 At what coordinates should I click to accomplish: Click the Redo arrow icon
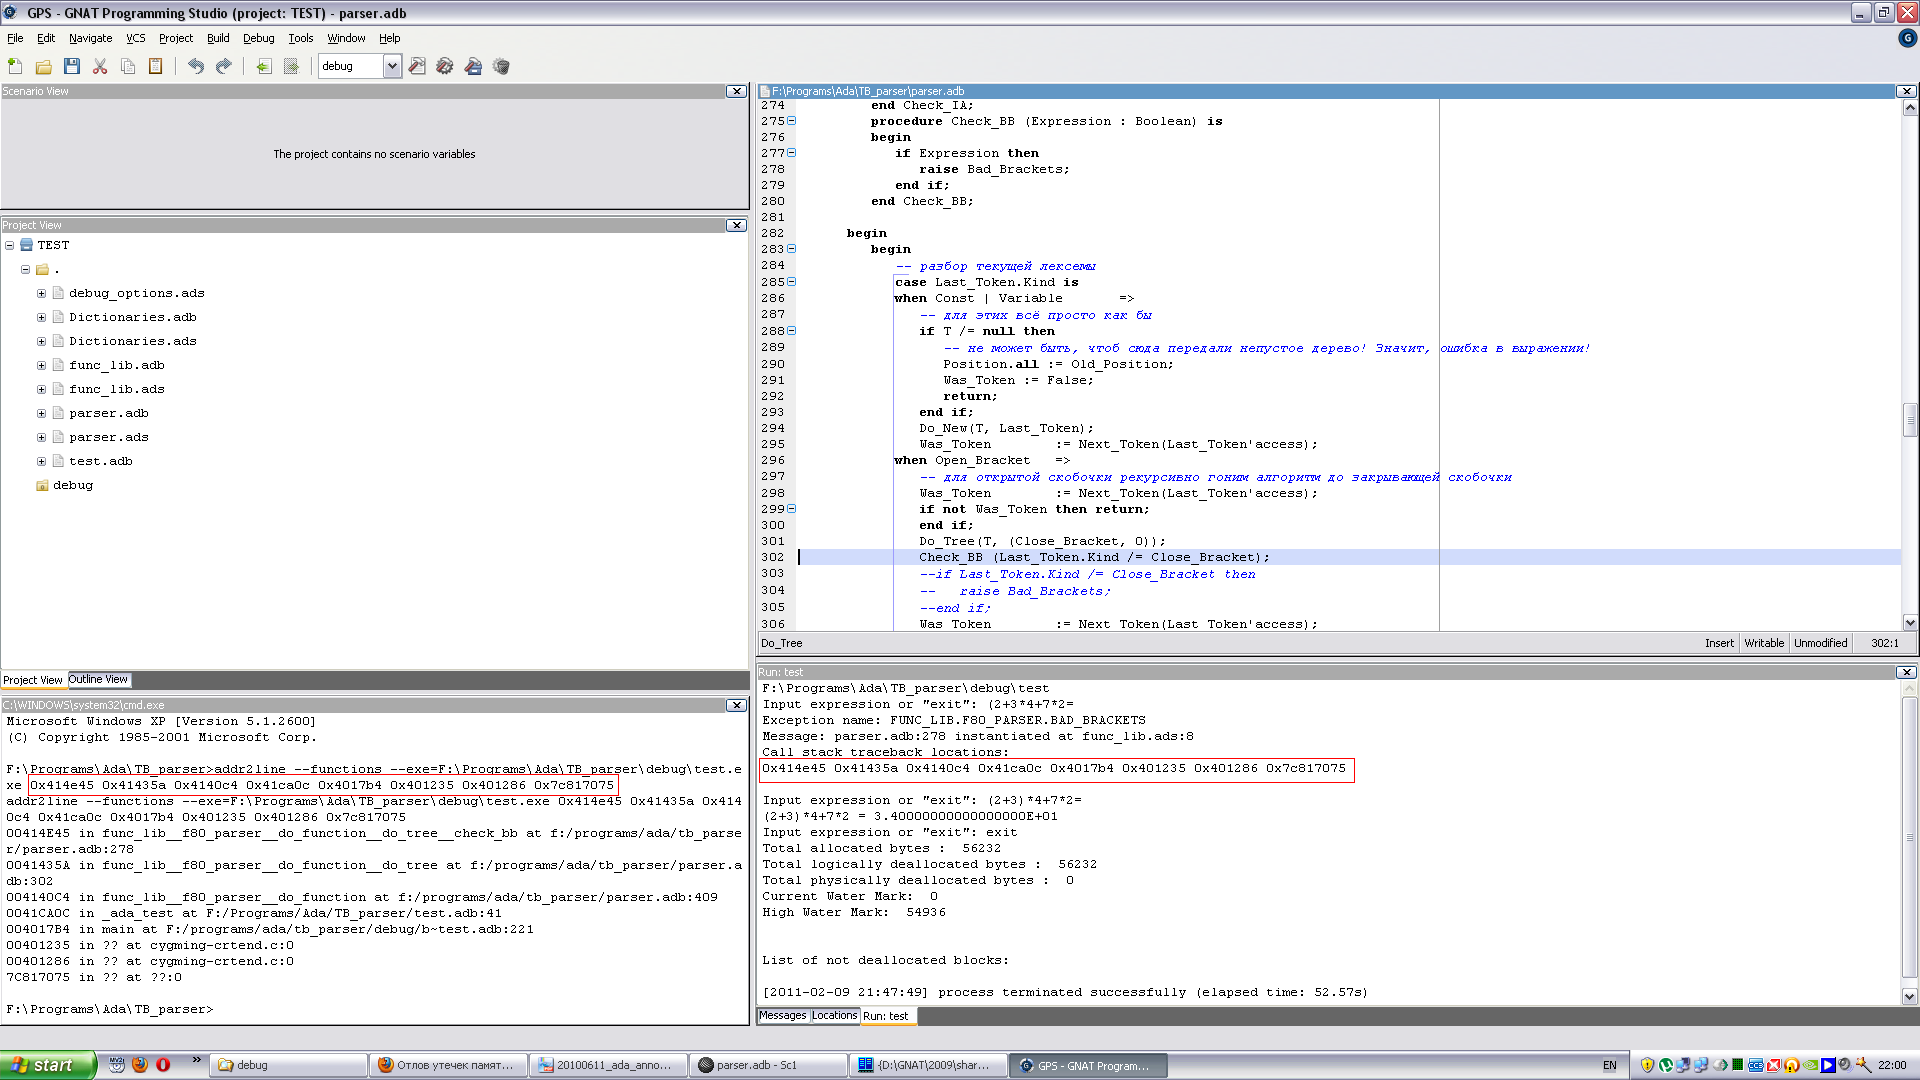(224, 66)
